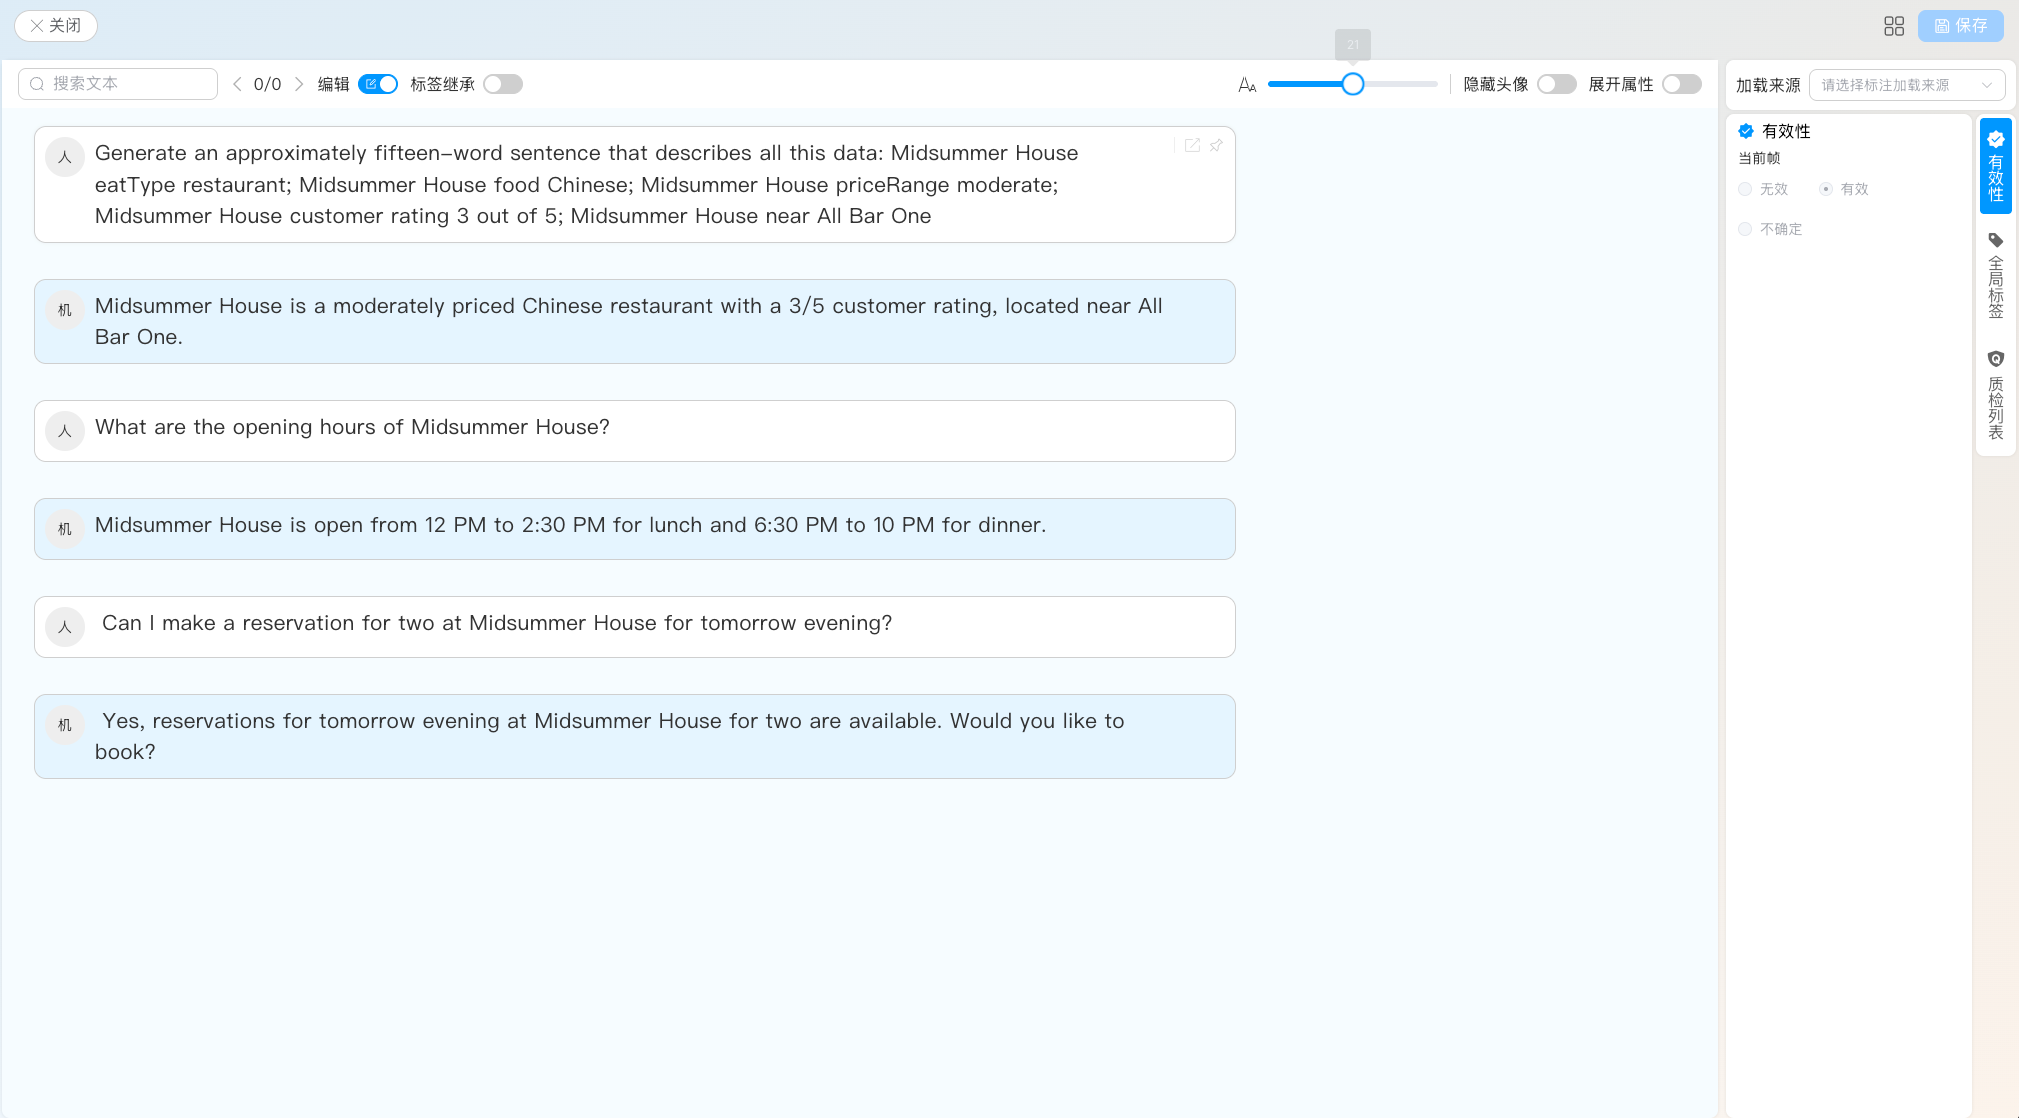This screenshot has width=2019, height=1118.
Task: Click the search result counter 0/0
Action: [x=267, y=84]
